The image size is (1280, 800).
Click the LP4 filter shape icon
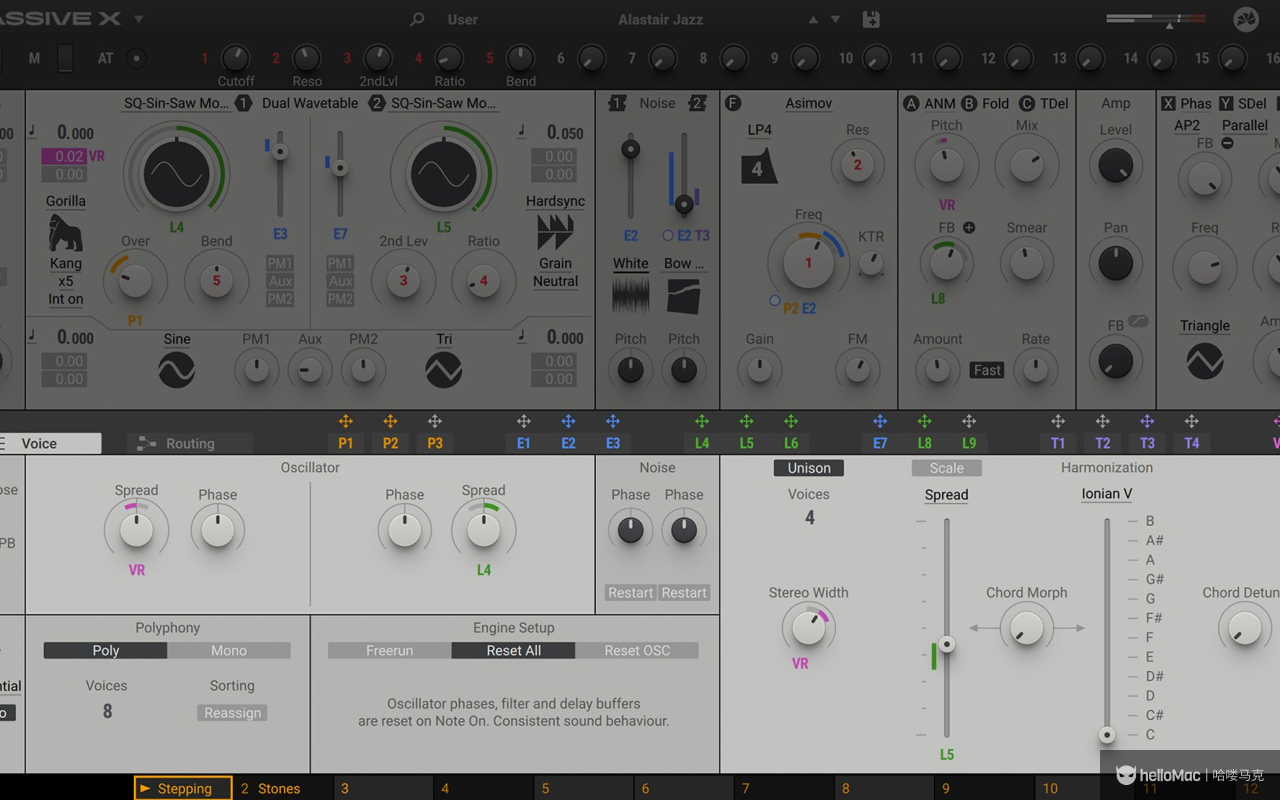759,166
